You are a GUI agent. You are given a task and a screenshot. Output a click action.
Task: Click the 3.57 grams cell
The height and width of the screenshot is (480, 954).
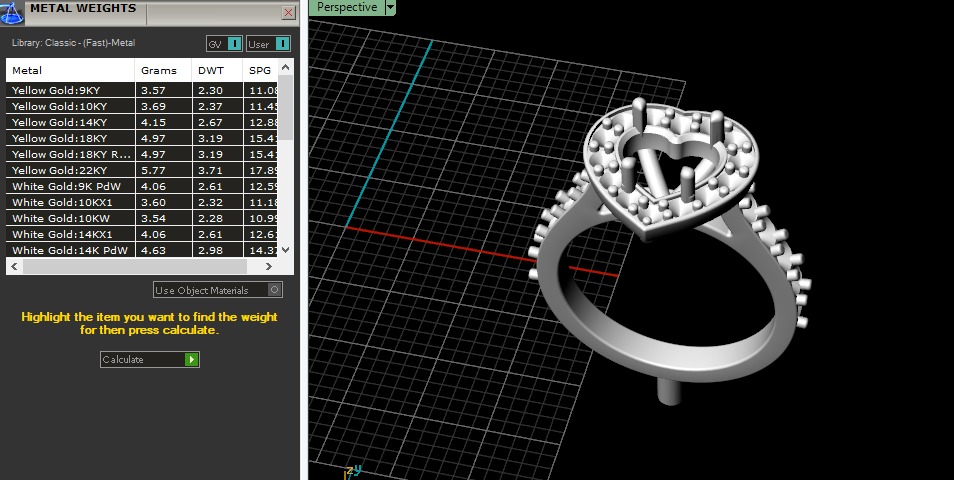pos(163,90)
